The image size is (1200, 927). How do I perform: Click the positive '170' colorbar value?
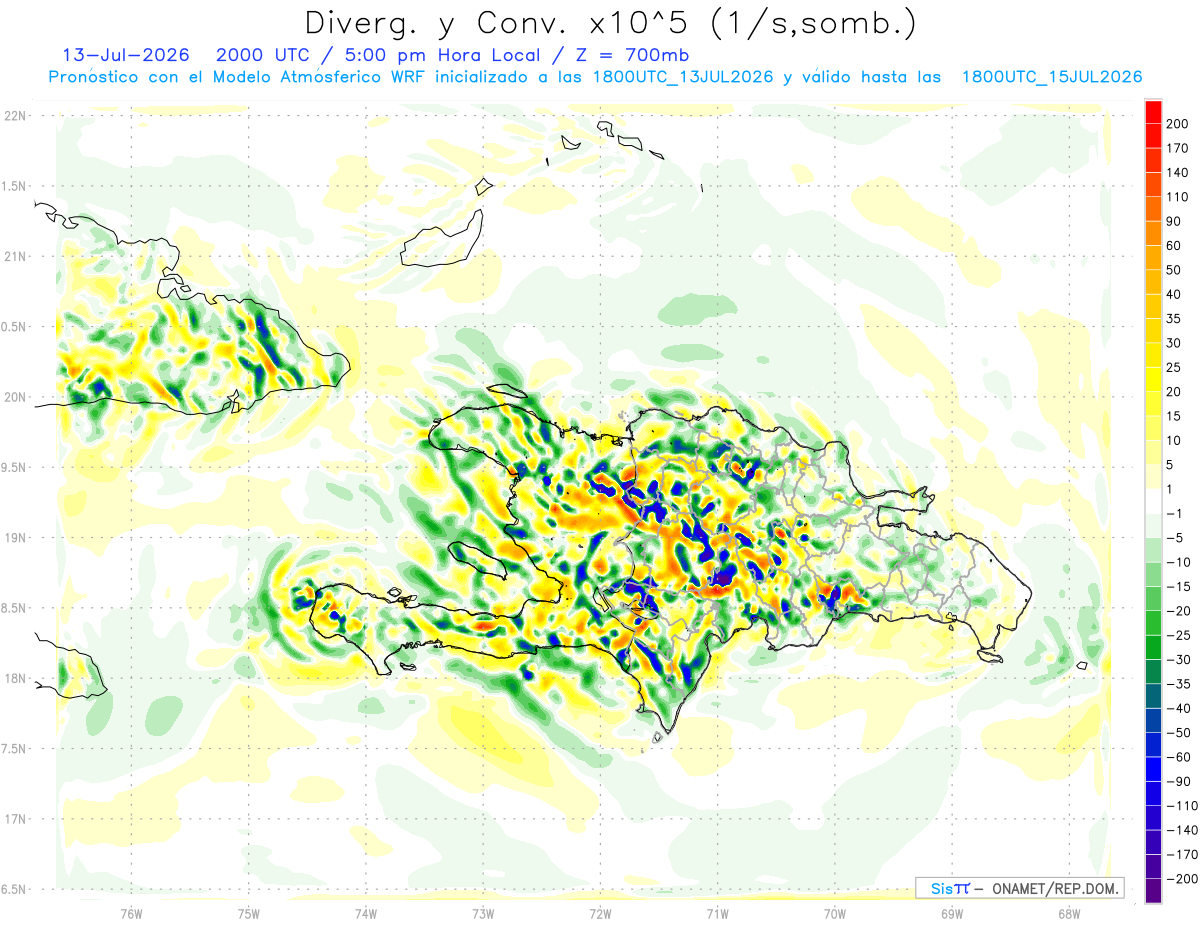1177,148
